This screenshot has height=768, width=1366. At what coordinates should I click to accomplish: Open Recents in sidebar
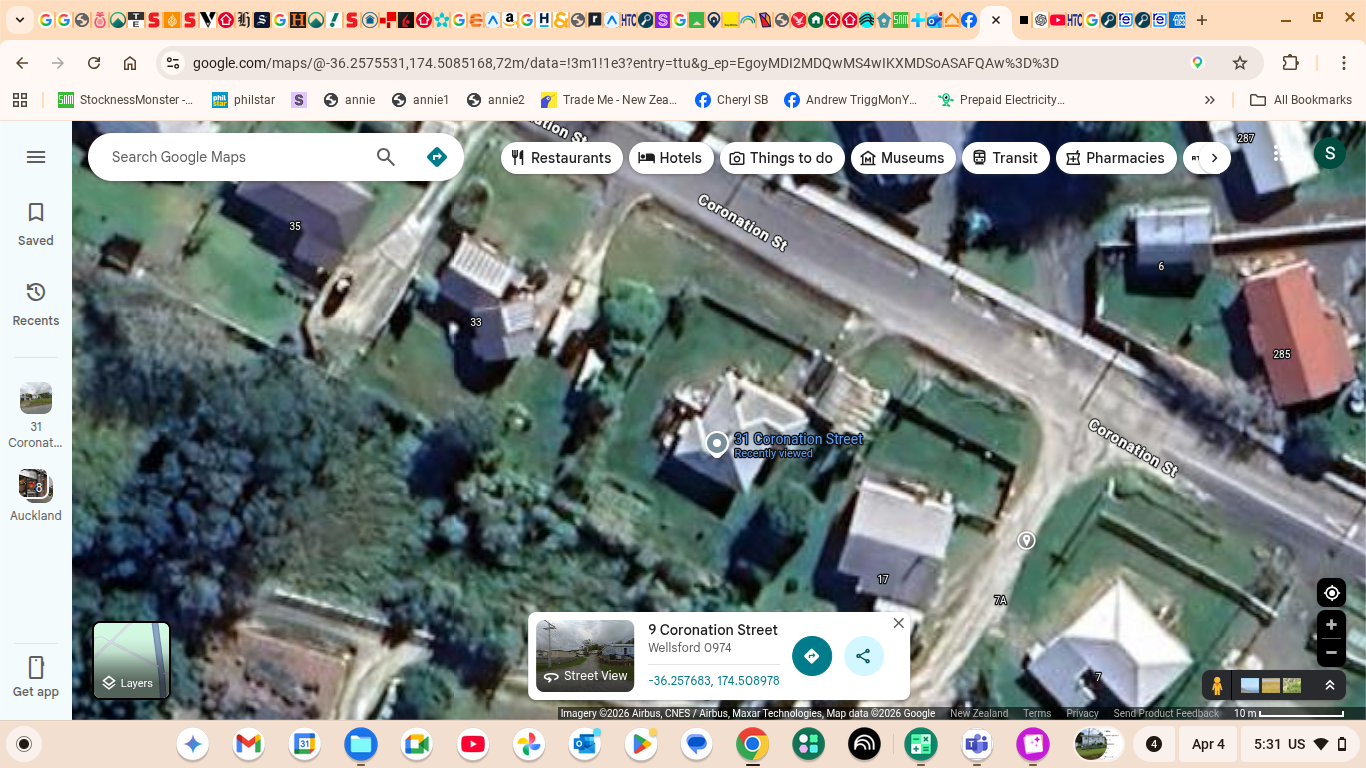click(x=36, y=303)
